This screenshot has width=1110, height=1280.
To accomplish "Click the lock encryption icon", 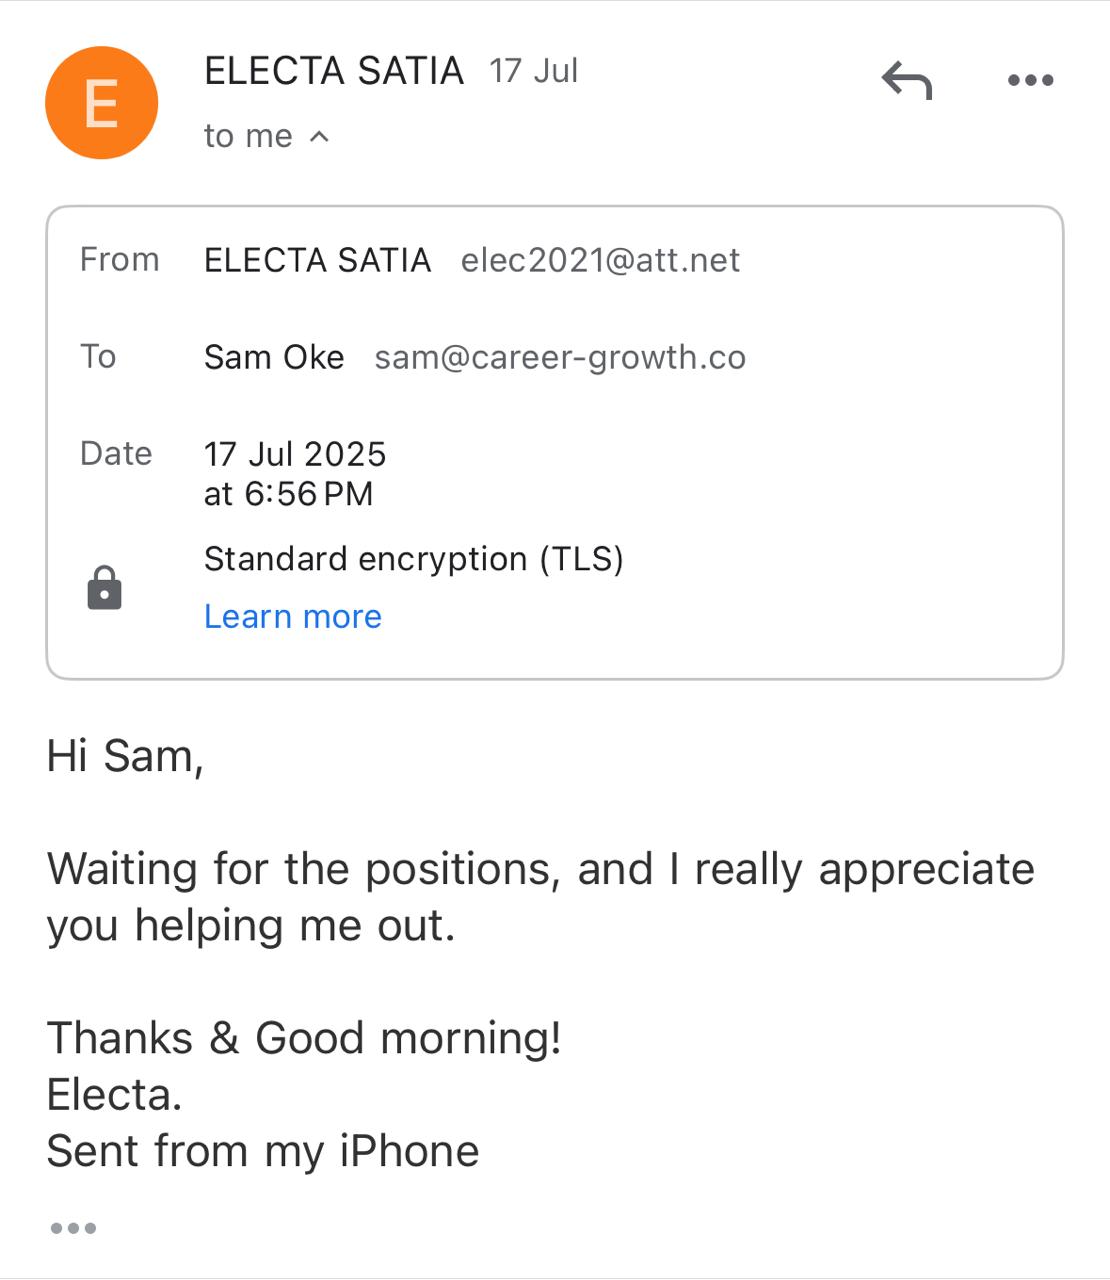I will (104, 588).
